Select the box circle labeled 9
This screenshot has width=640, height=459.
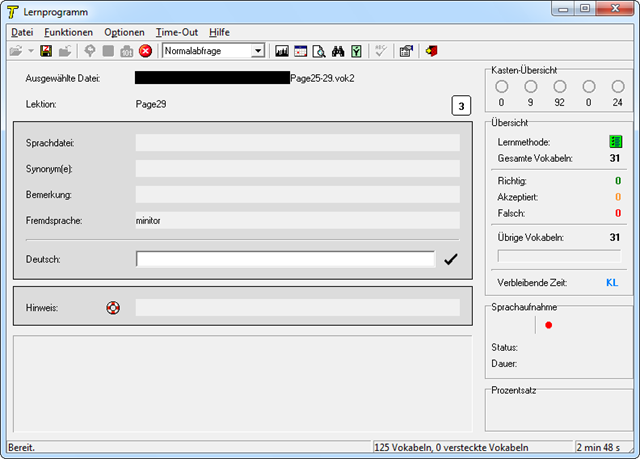pyautogui.click(x=530, y=87)
